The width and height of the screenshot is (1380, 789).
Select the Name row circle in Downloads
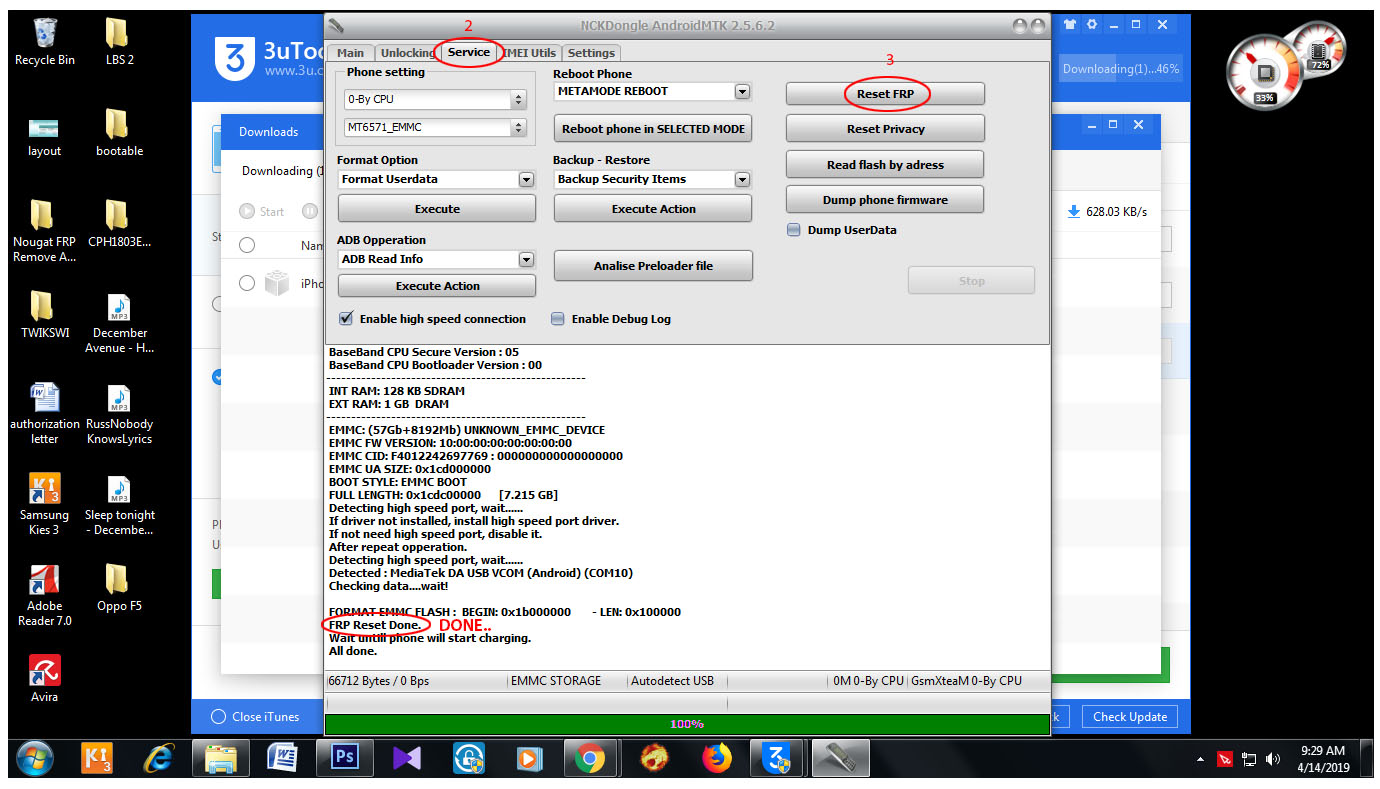[x=247, y=245]
